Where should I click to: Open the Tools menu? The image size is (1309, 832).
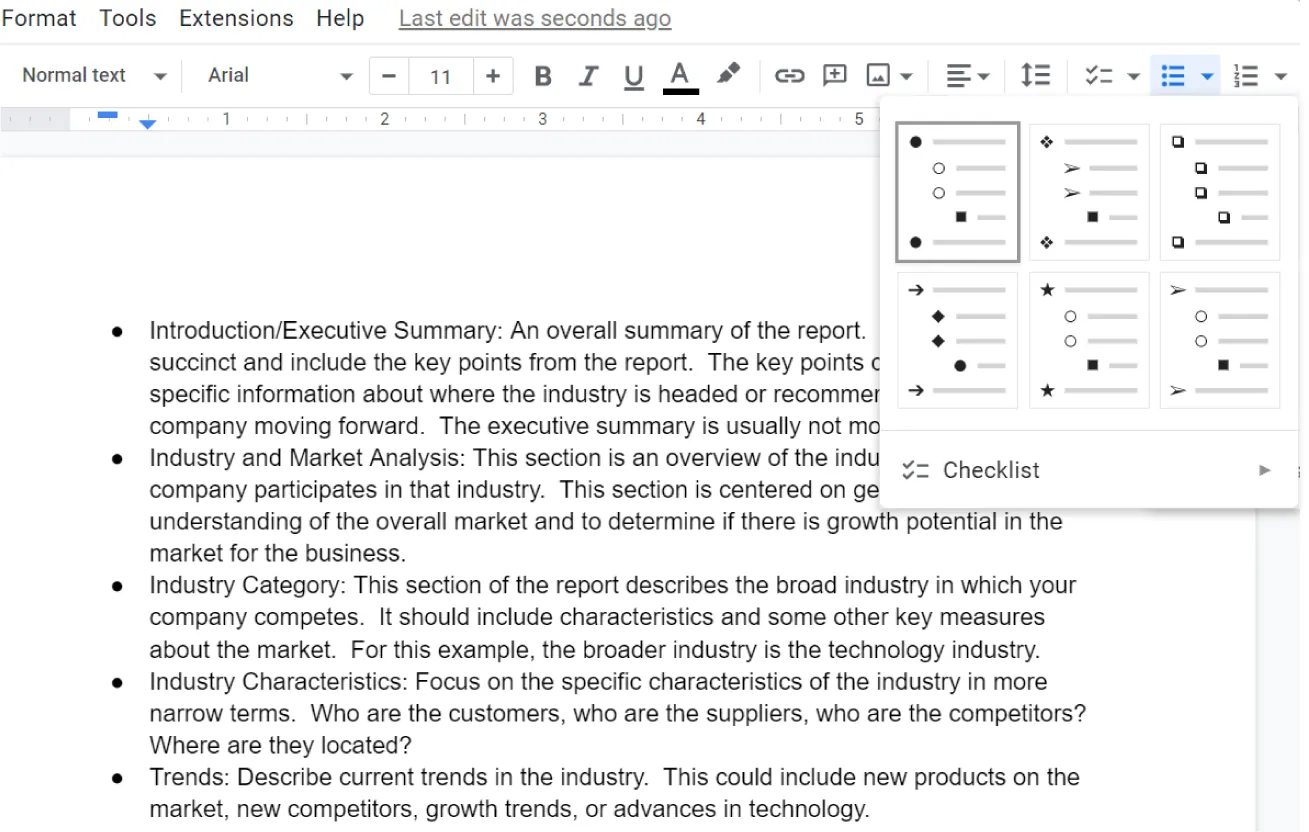coord(128,18)
